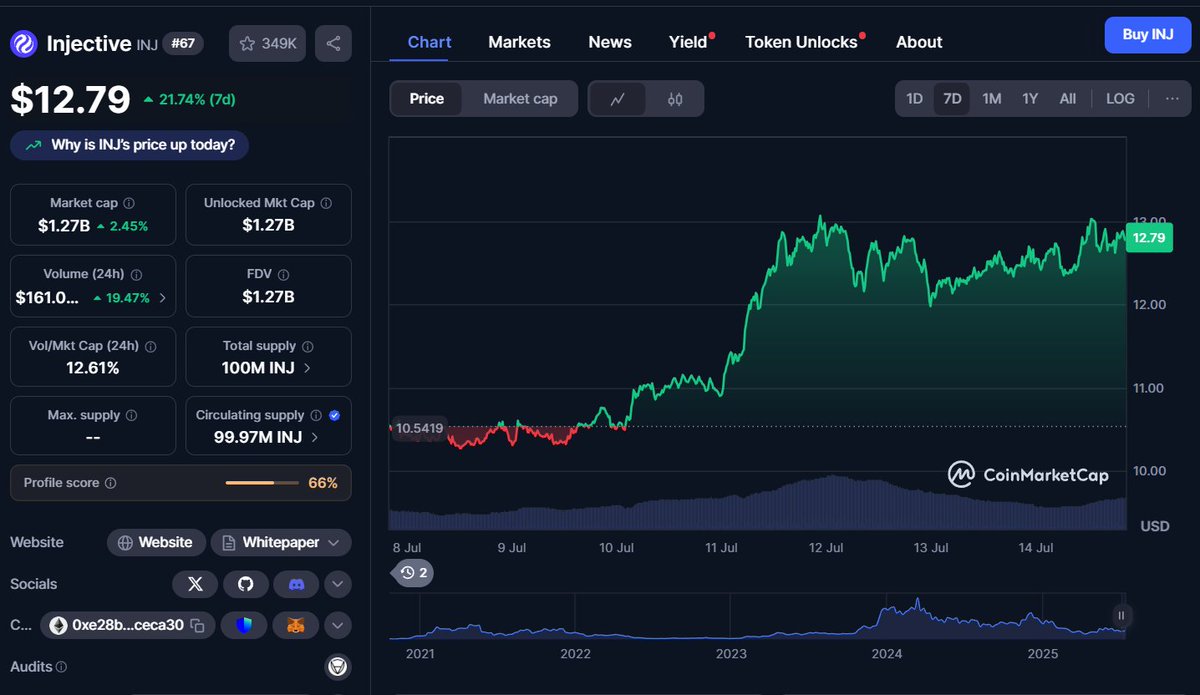1200x695 pixels.
Task: Open the News tab
Action: point(610,42)
